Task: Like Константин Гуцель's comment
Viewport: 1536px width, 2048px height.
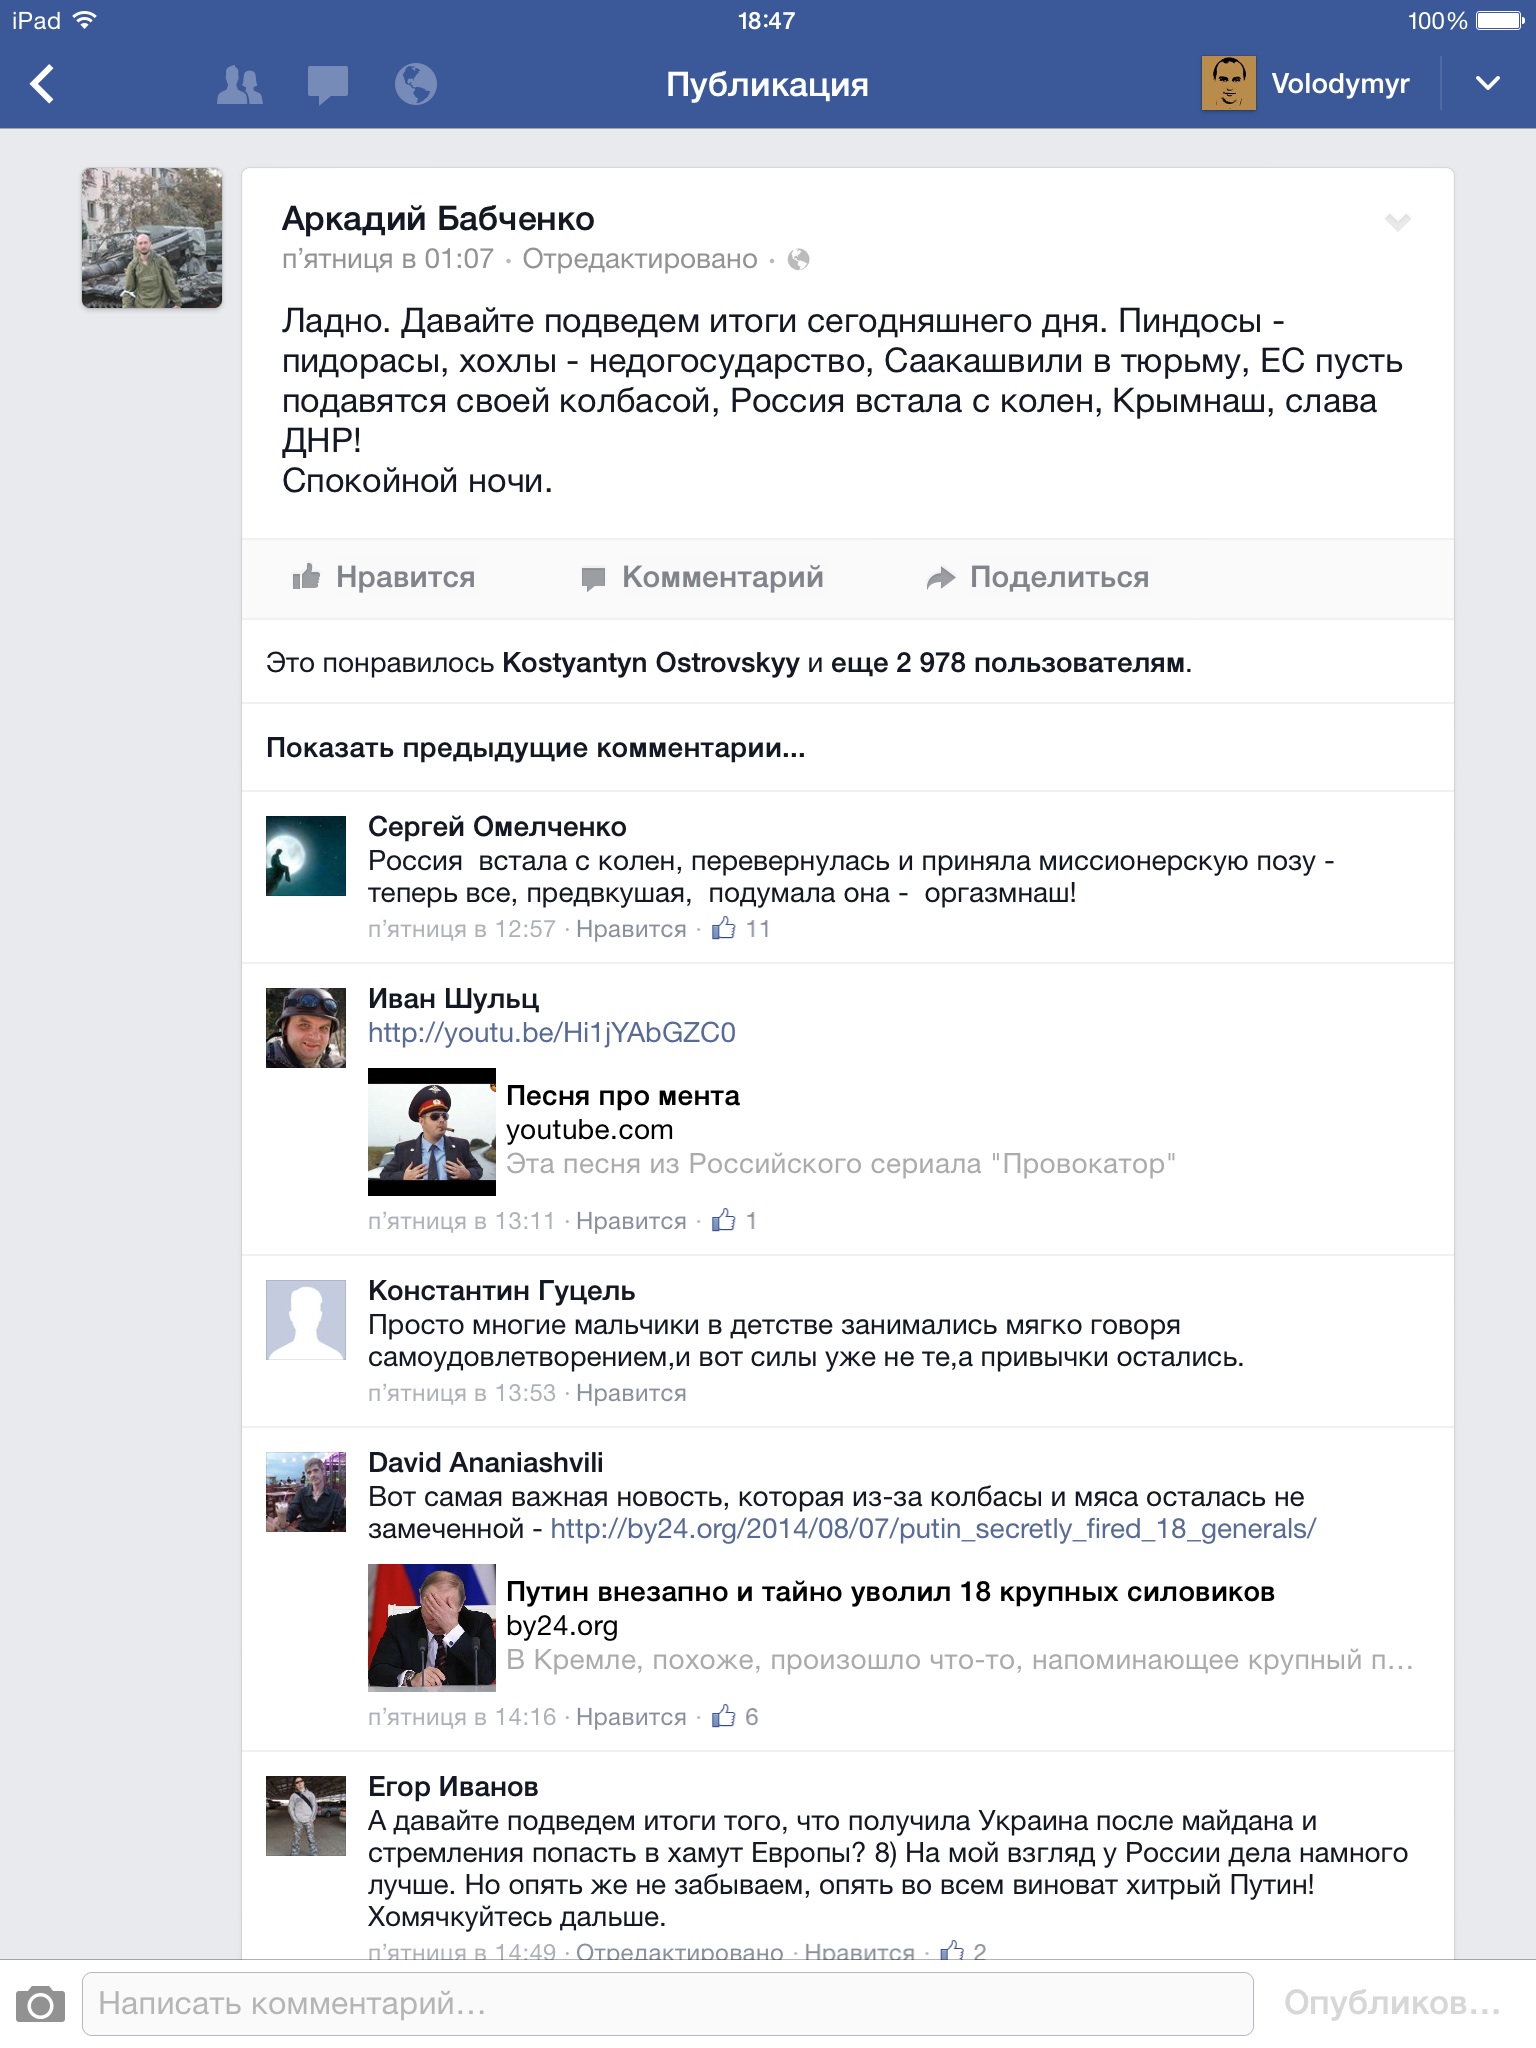Action: 631,1393
